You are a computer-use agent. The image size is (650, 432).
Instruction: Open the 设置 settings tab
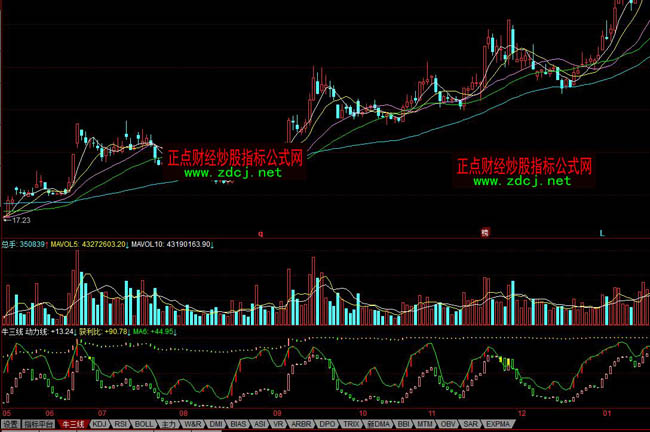coord(10,424)
